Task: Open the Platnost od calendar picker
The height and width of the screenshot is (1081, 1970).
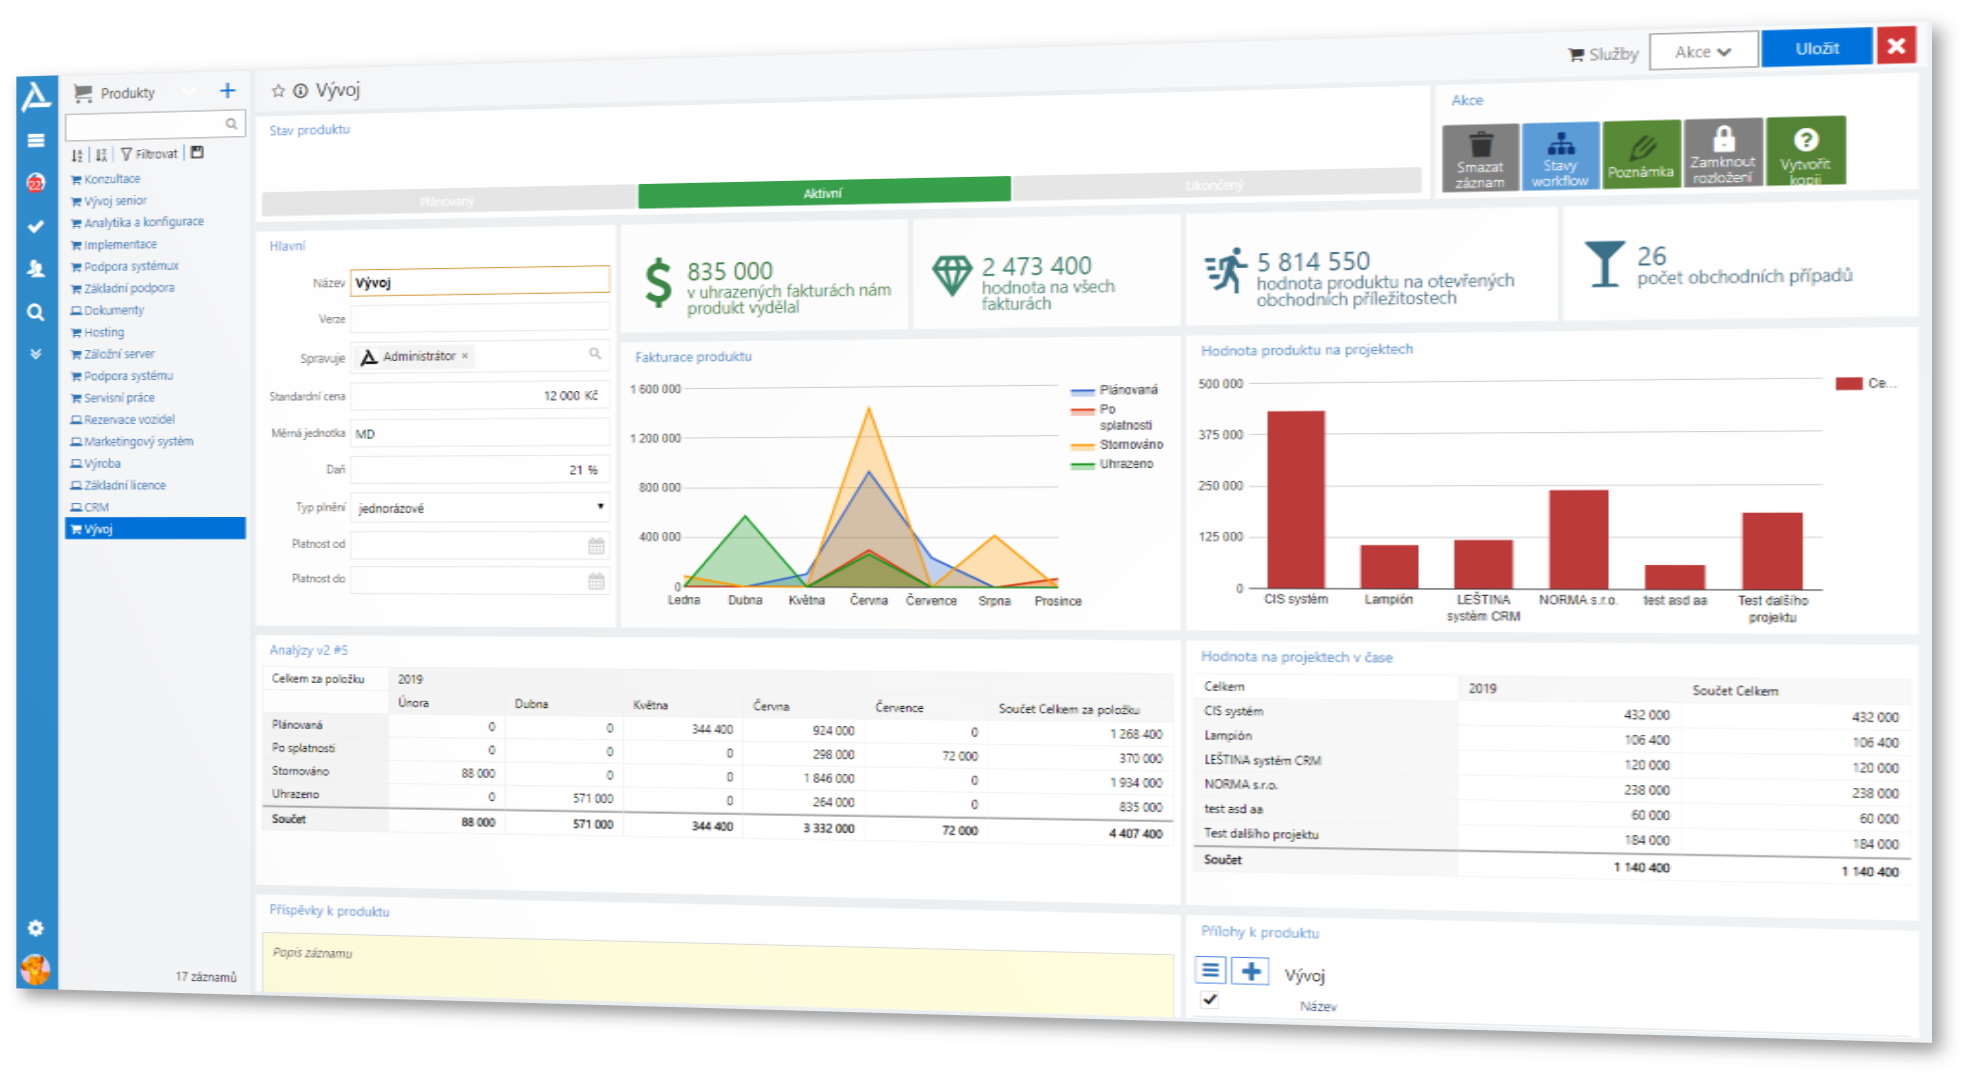Action: pos(596,545)
